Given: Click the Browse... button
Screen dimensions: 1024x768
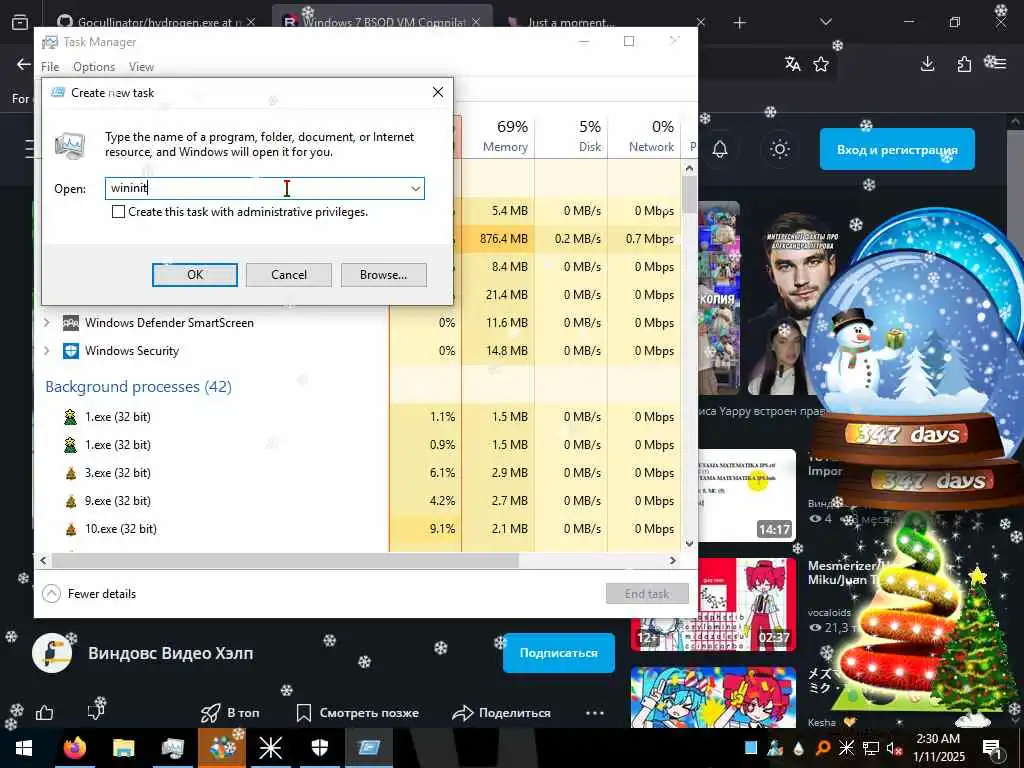Looking at the screenshot, I should 383,275.
